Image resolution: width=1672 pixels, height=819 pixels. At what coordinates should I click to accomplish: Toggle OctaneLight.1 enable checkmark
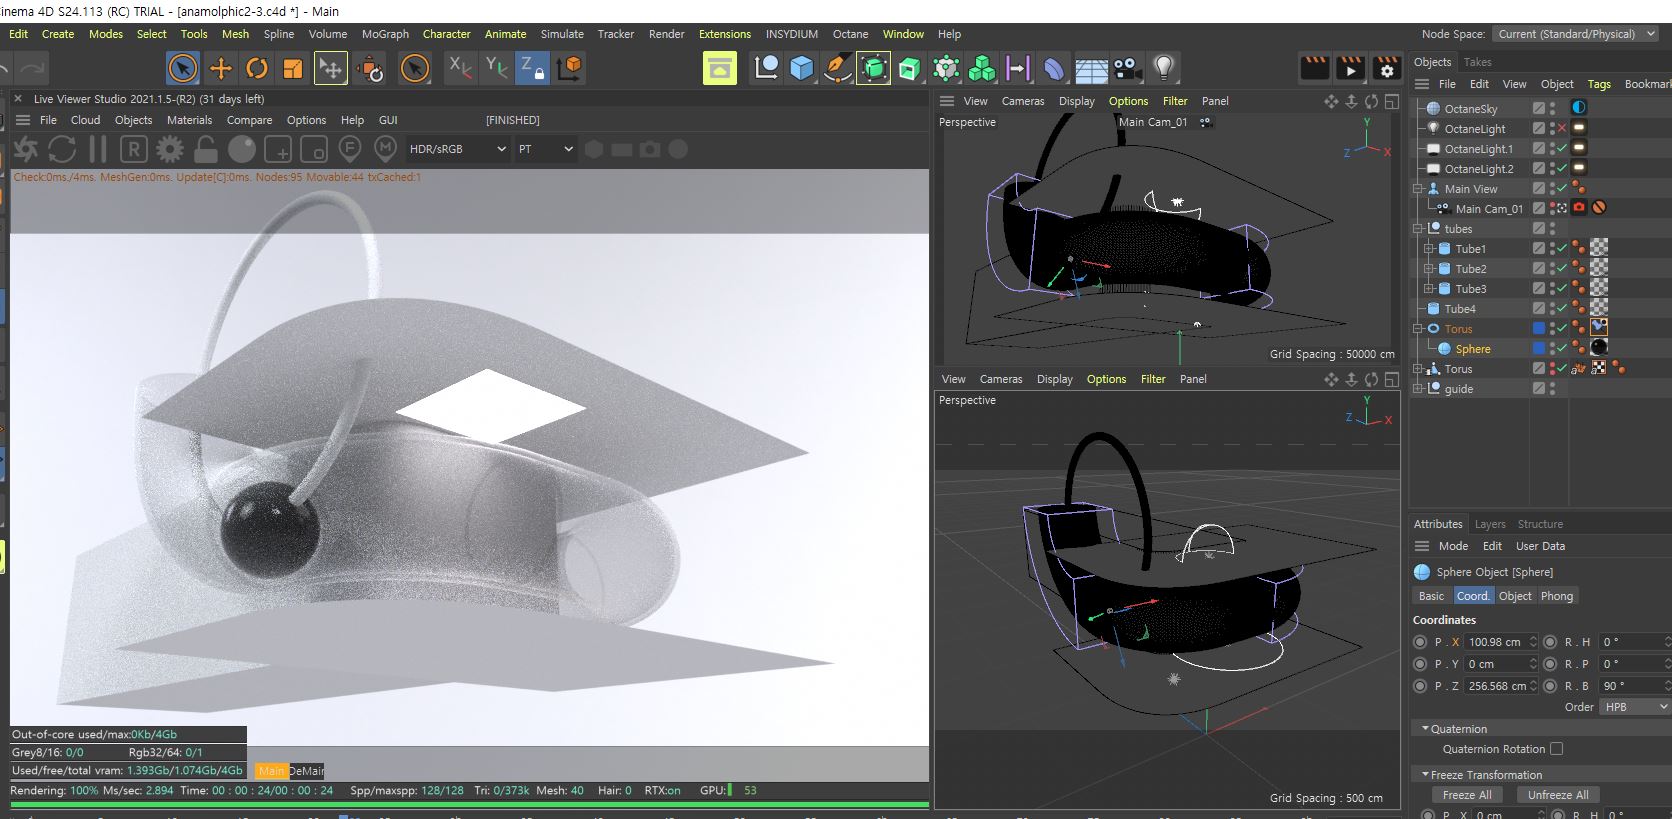[x=1562, y=149]
